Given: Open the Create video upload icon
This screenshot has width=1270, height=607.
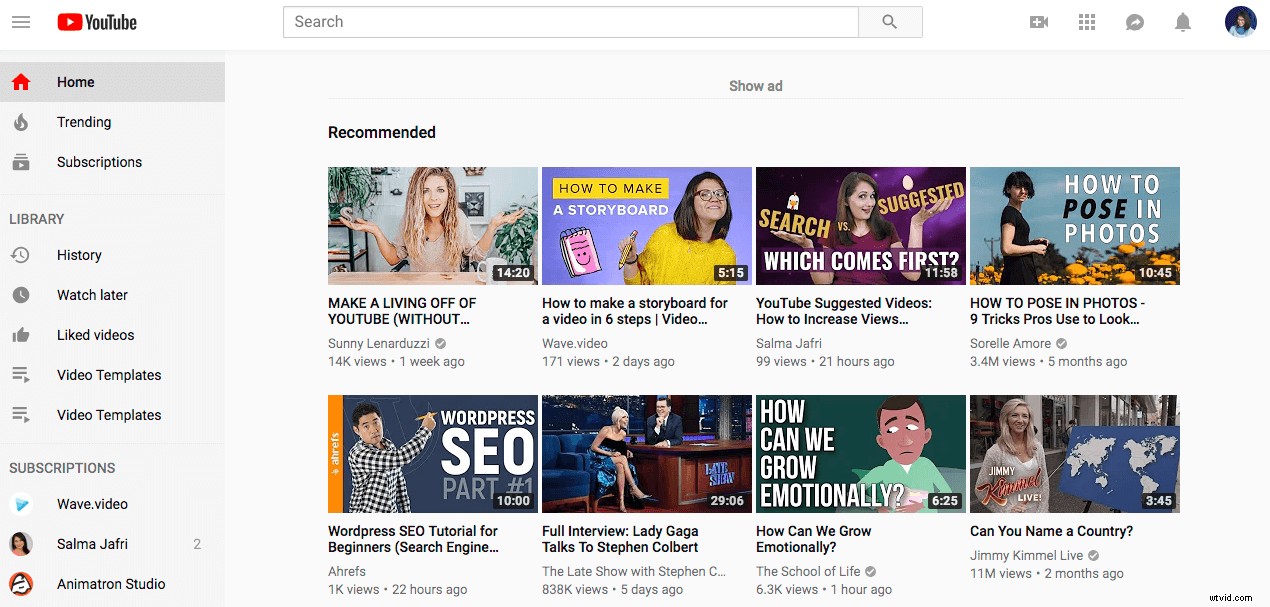Looking at the screenshot, I should point(1039,21).
